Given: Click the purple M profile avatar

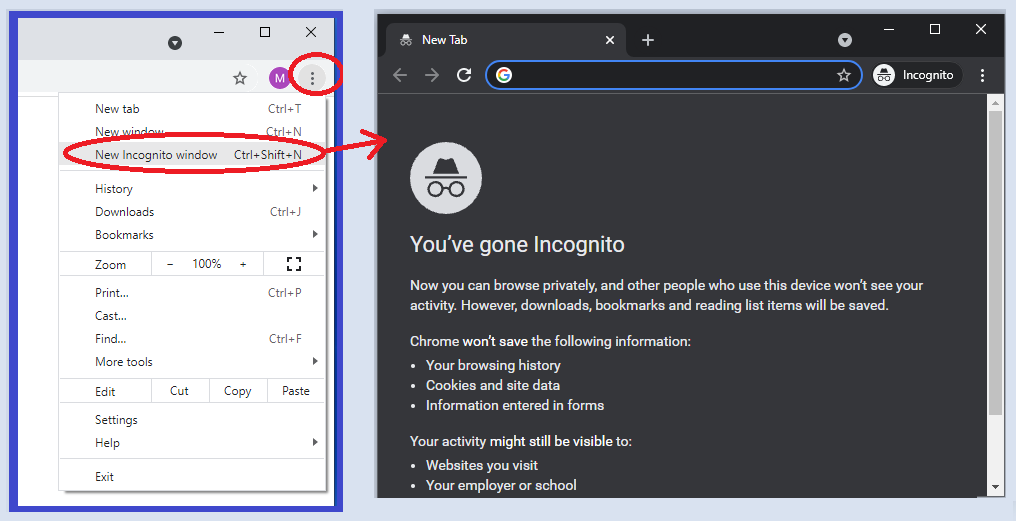Looking at the screenshot, I should [279, 78].
